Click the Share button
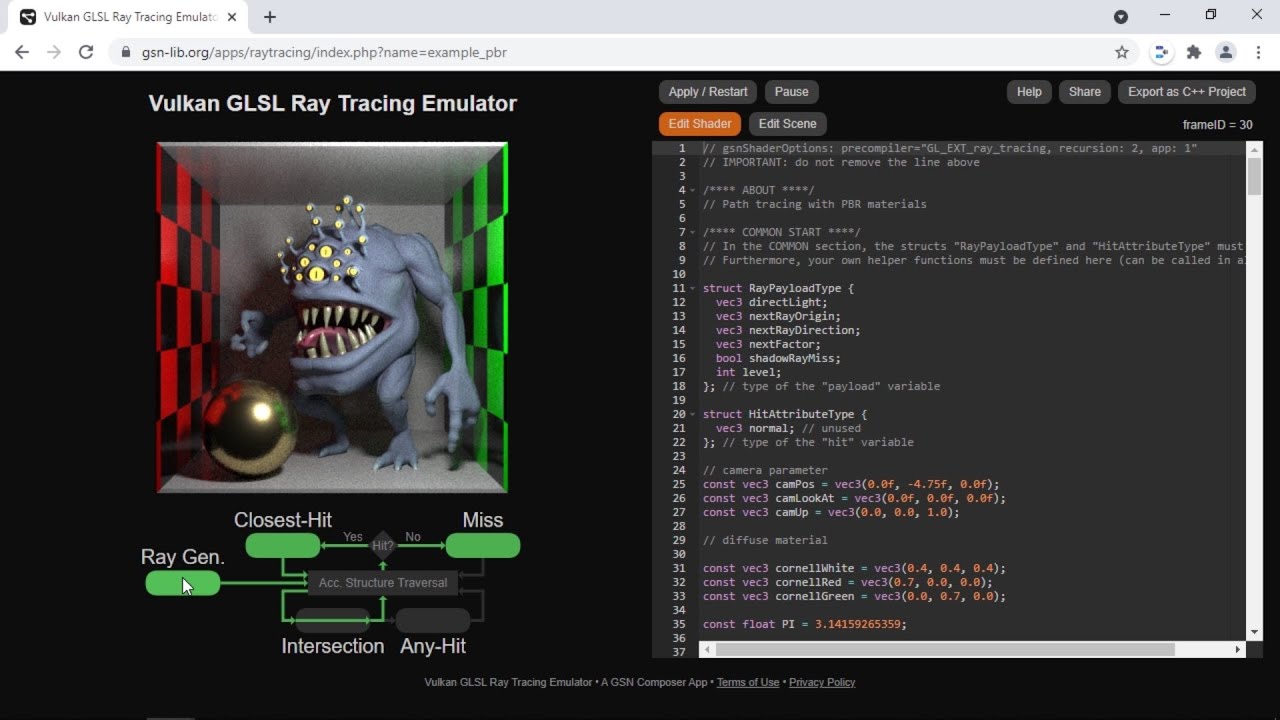The image size is (1280, 720). pos(1084,92)
